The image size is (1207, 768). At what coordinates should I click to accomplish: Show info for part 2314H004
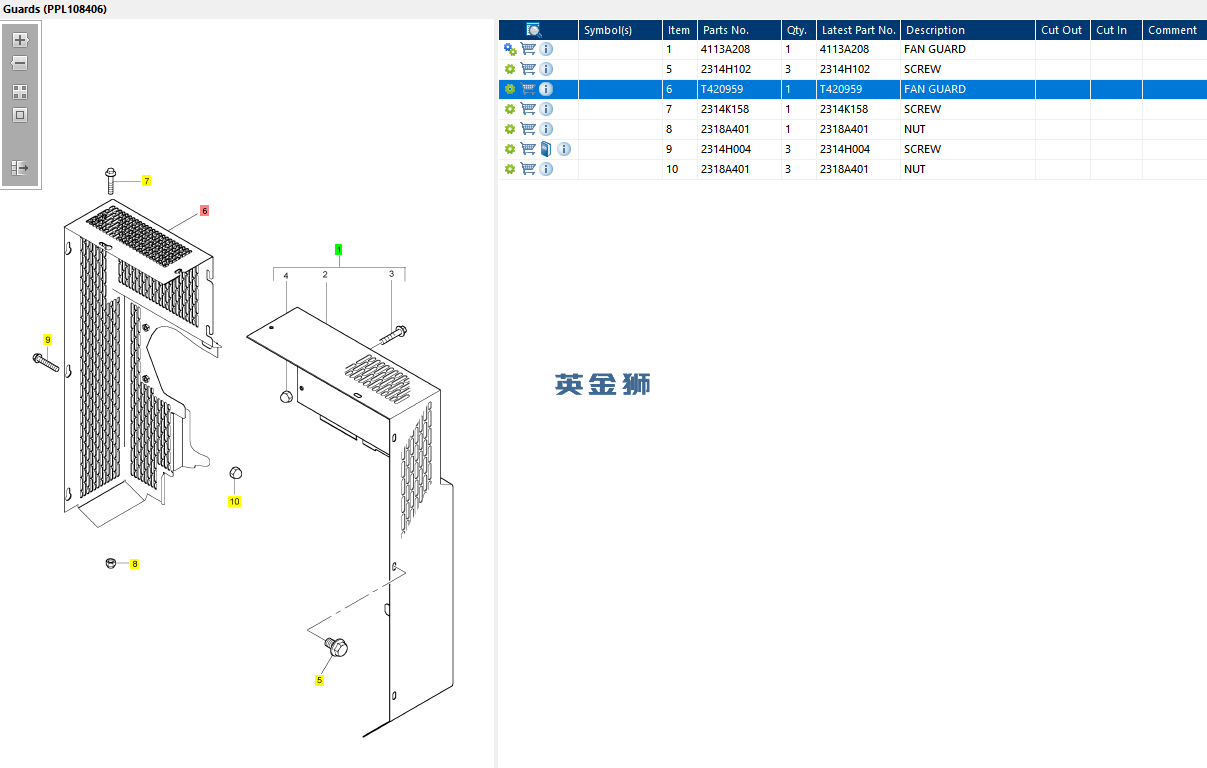coord(564,149)
